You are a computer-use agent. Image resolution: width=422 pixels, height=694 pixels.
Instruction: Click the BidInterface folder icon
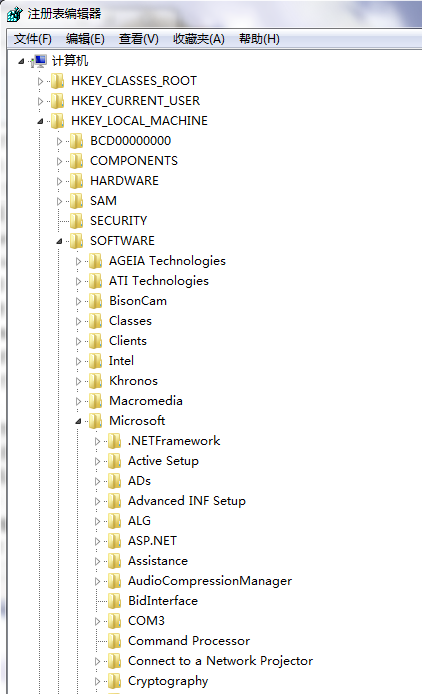tap(114, 601)
